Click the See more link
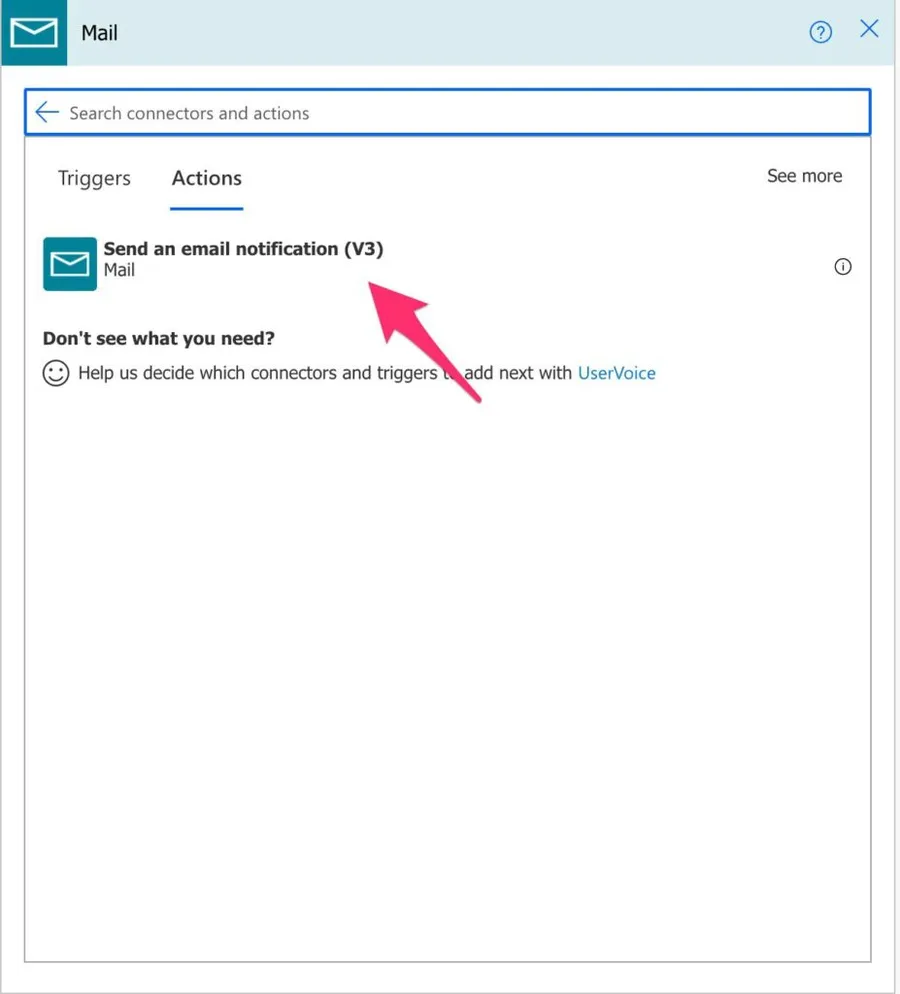The height and width of the screenshot is (994, 900). tap(804, 176)
